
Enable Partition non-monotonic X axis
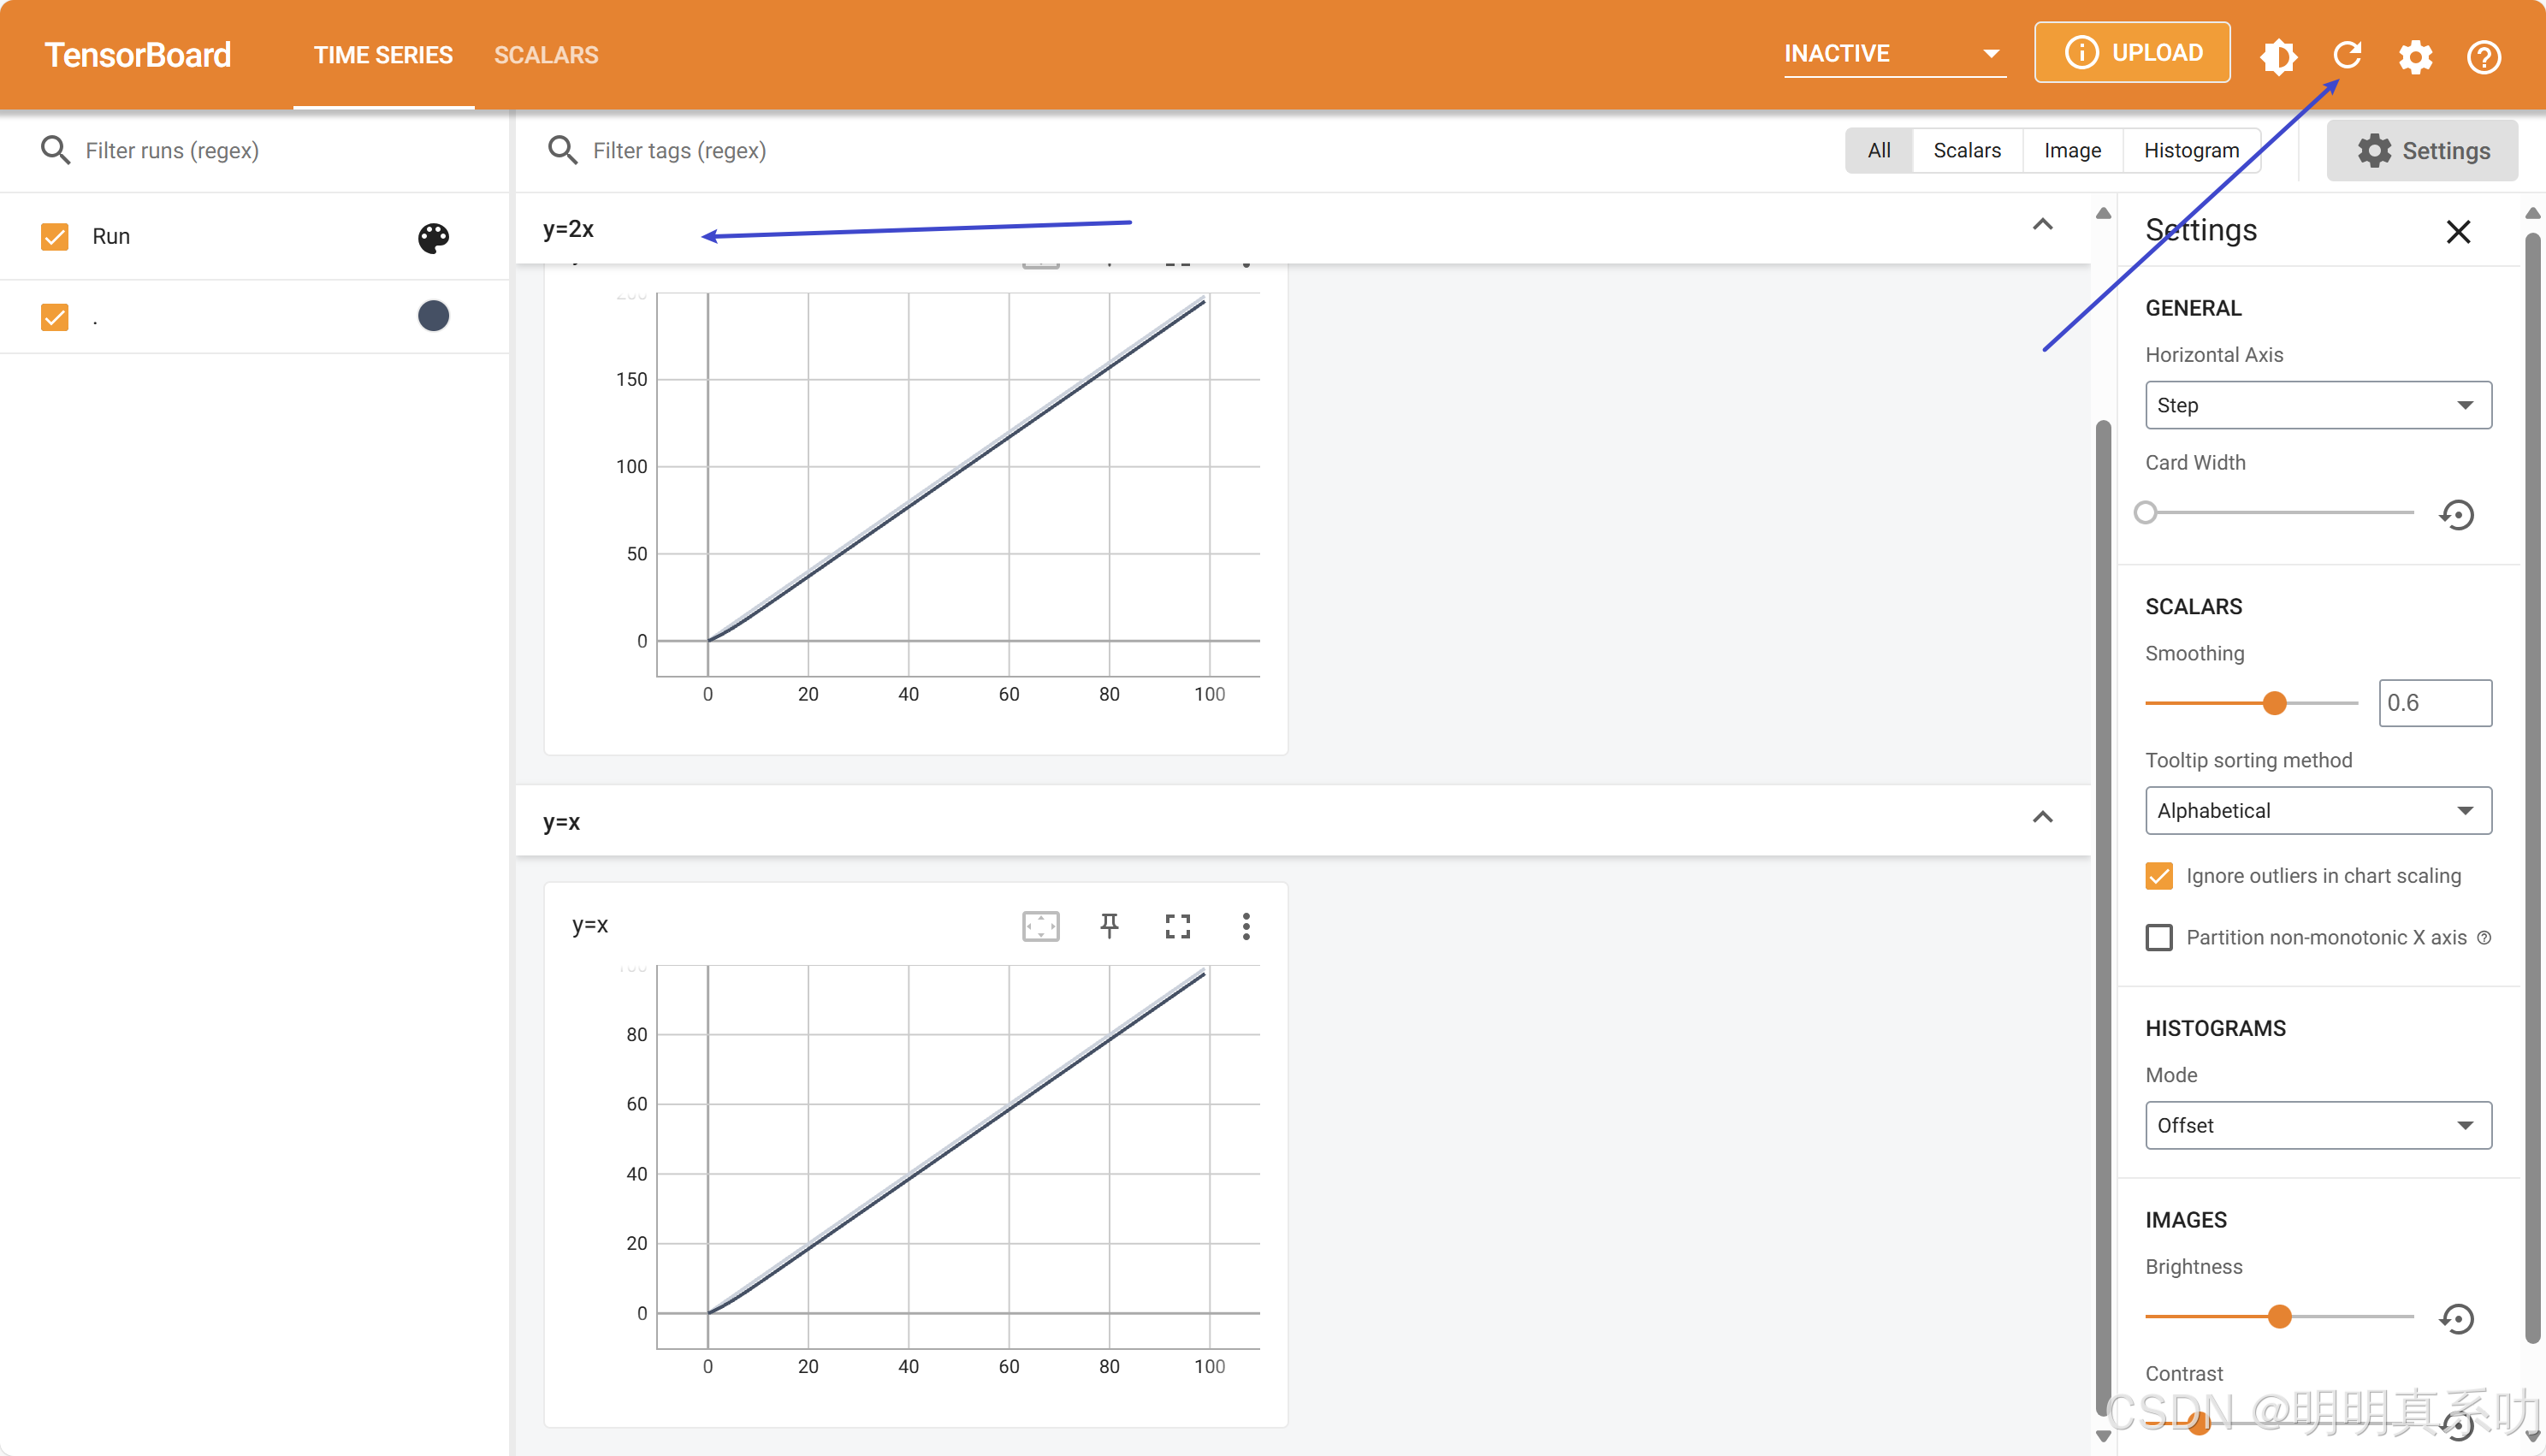point(2159,937)
